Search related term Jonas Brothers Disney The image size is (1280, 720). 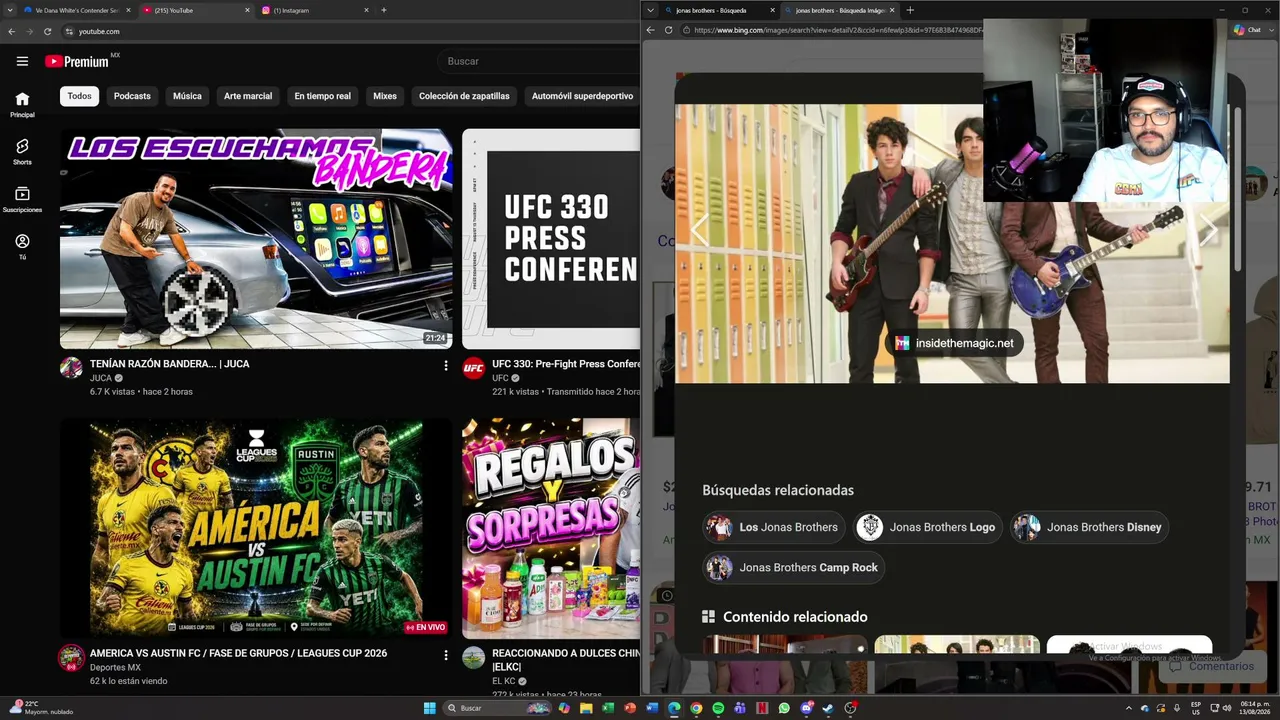coord(1089,527)
